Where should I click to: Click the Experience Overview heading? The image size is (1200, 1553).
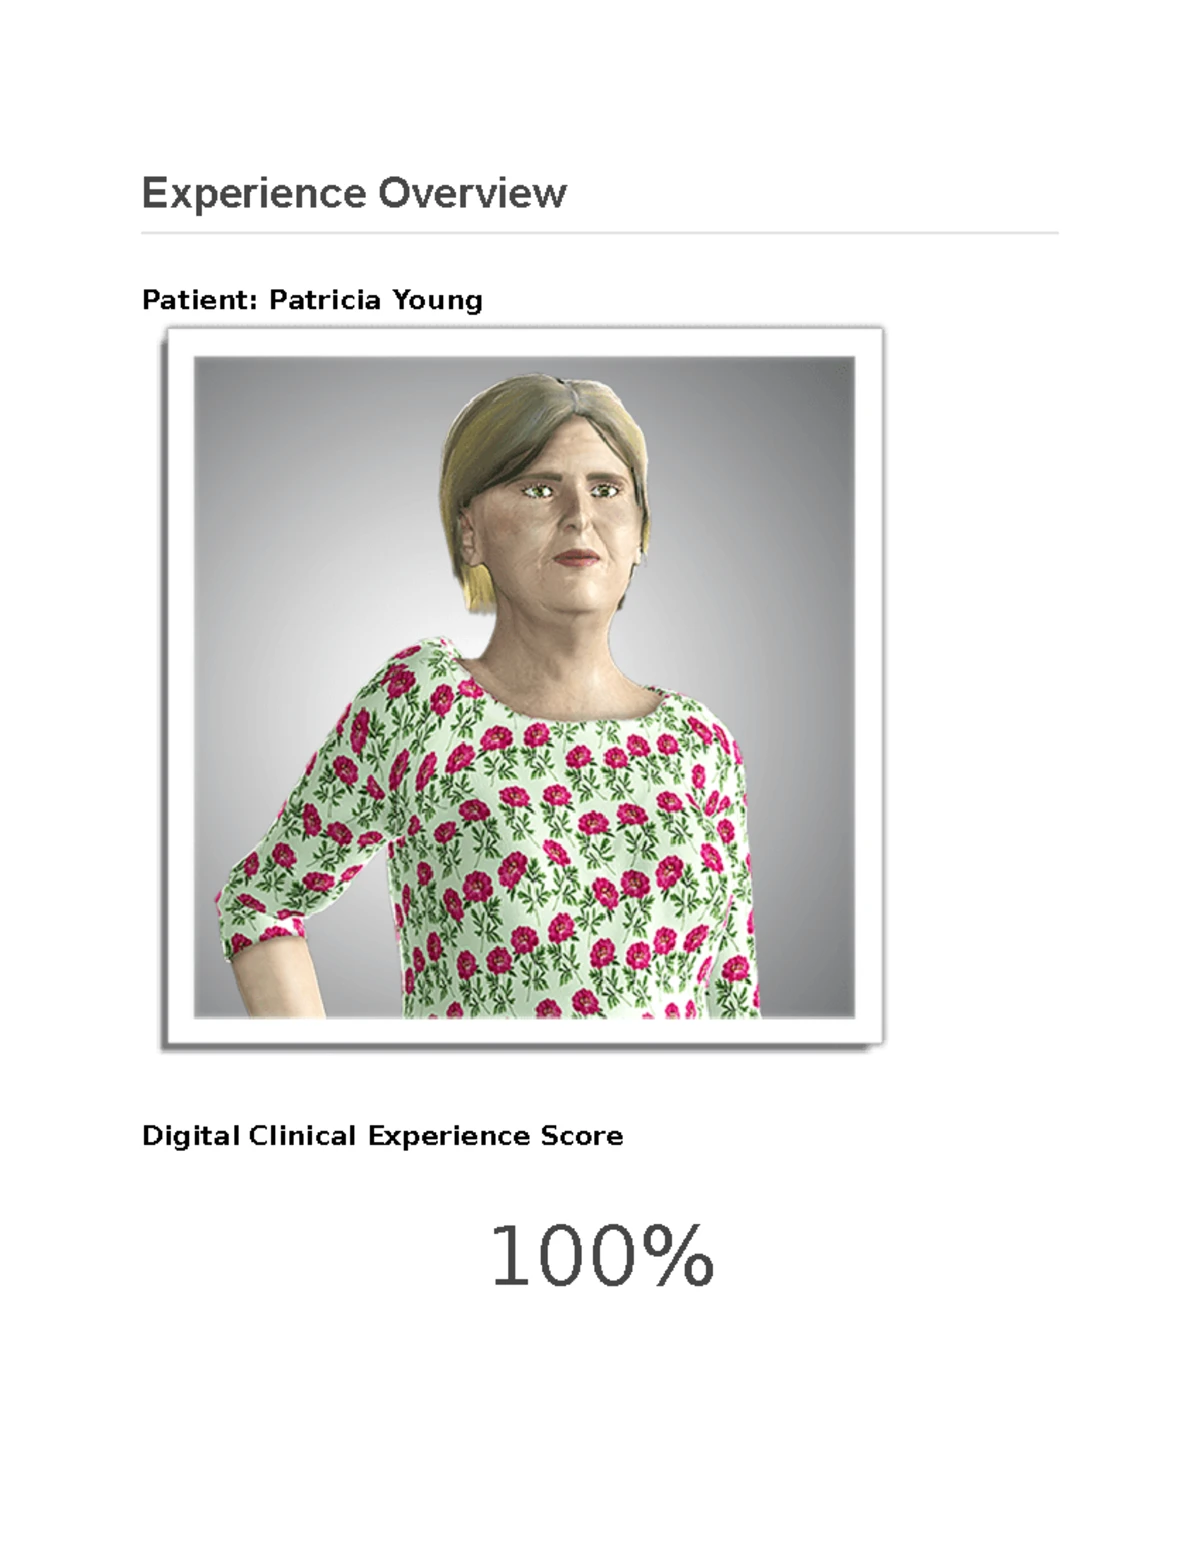tap(354, 193)
